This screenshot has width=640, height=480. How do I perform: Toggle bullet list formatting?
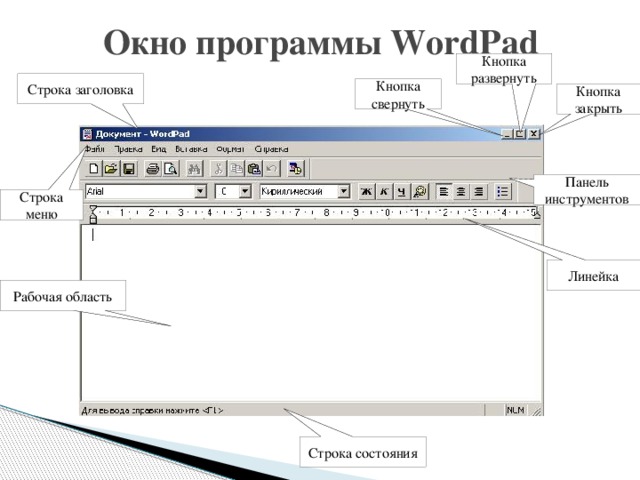pyautogui.click(x=503, y=191)
